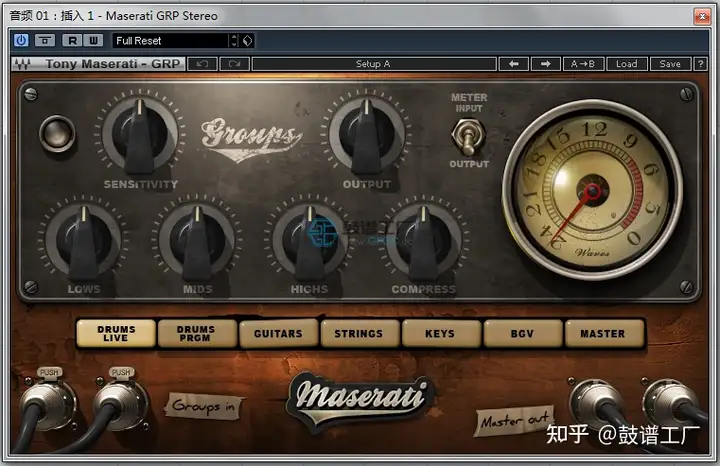Flip the Meter Input/Output toggle switch
This screenshot has height=466, width=720.
468,137
